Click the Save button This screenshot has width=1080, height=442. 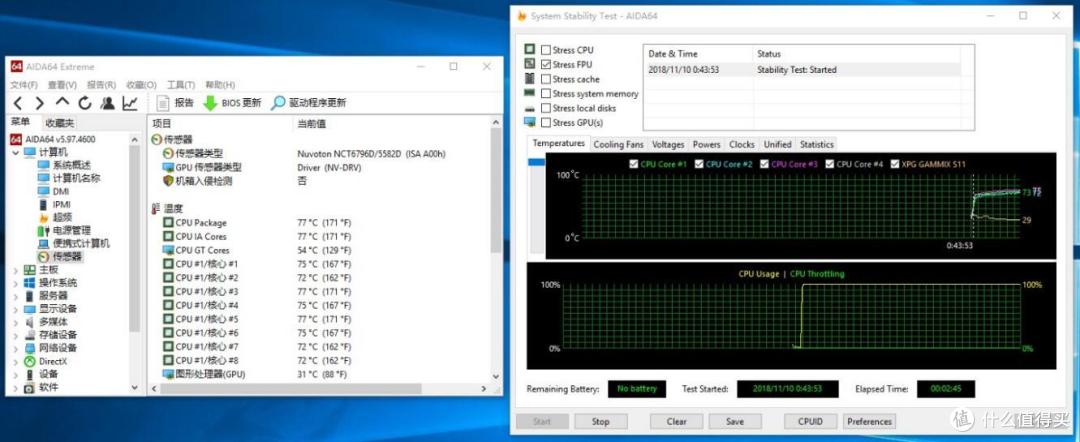735,421
